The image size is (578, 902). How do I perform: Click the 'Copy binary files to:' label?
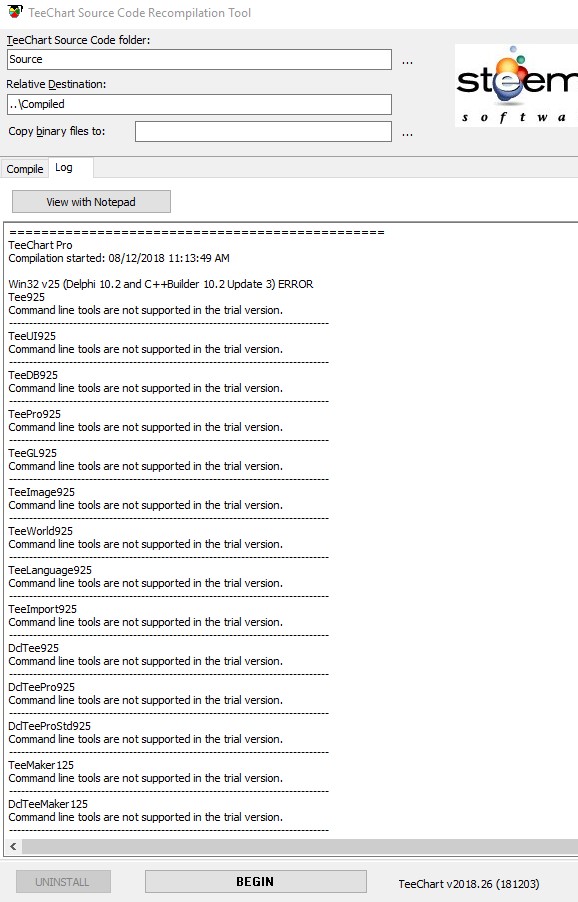tap(57, 131)
